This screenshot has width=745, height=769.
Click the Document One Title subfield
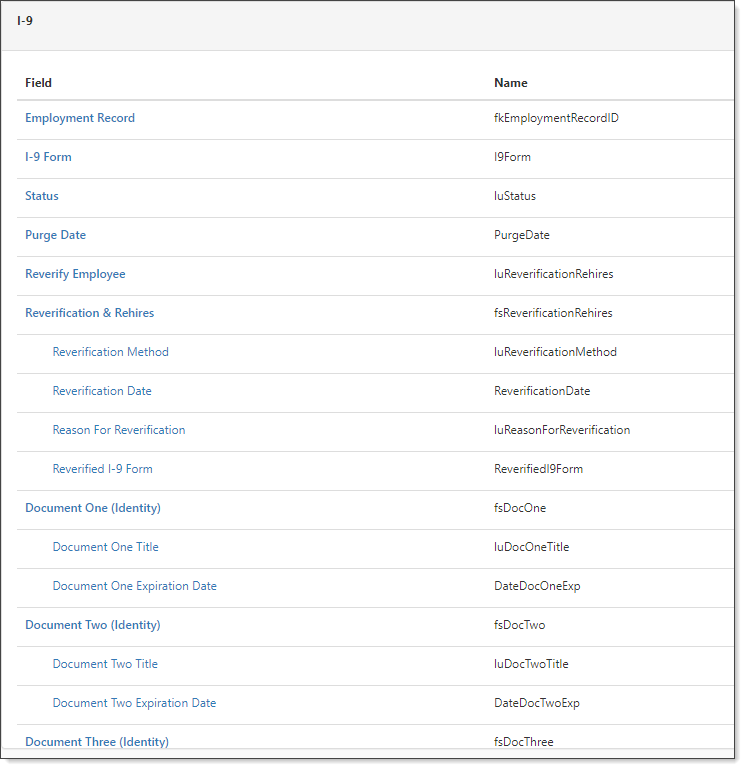(105, 547)
